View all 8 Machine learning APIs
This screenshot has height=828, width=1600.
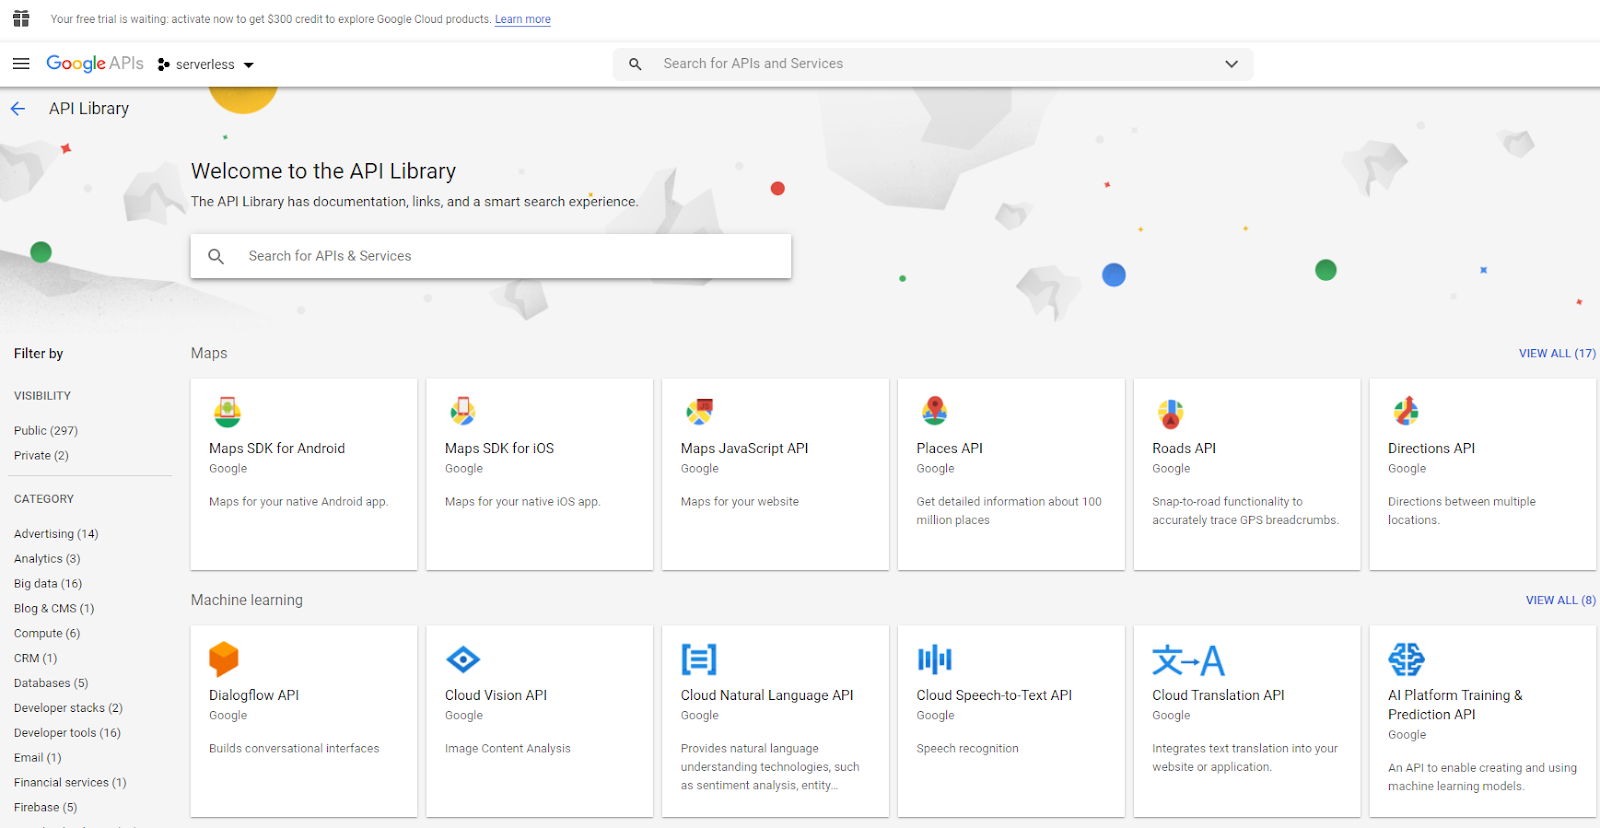[x=1561, y=600]
